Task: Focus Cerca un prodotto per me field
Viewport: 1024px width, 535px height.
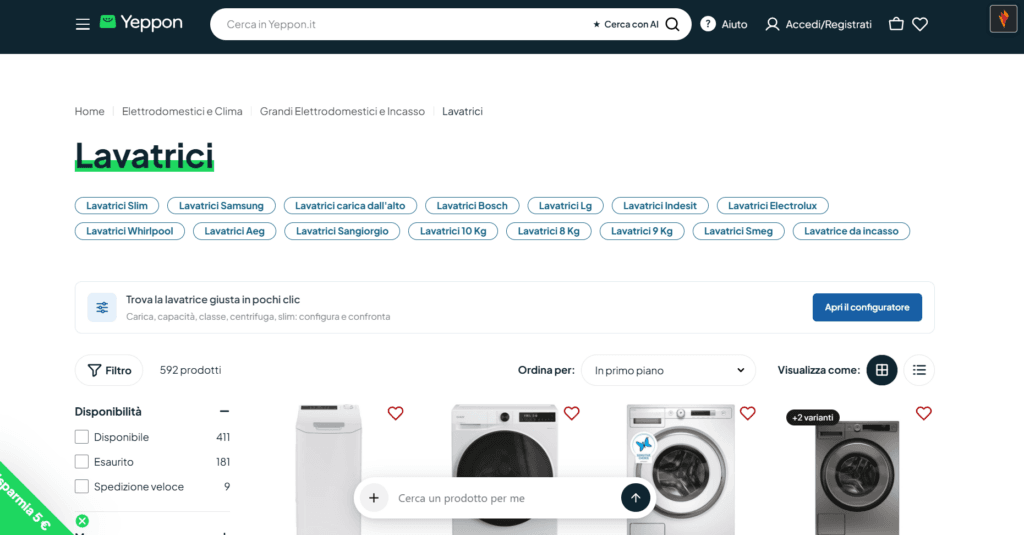Action: pos(503,498)
